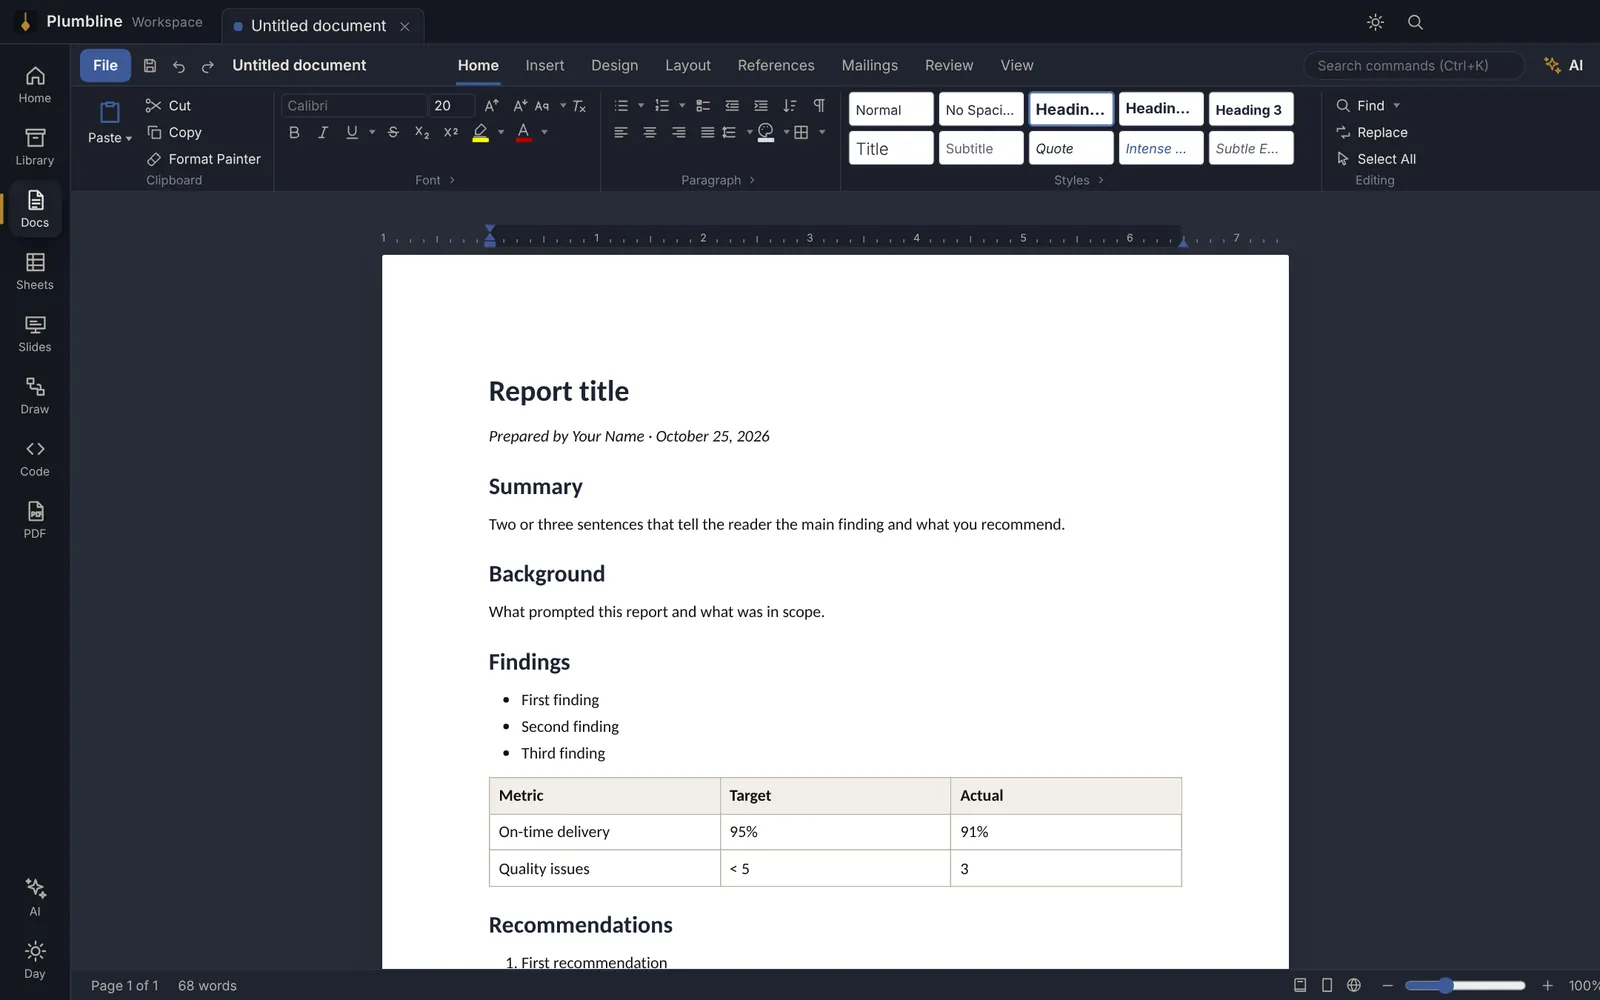Switch to Day mode in sidebar

click(x=35, y=960)
